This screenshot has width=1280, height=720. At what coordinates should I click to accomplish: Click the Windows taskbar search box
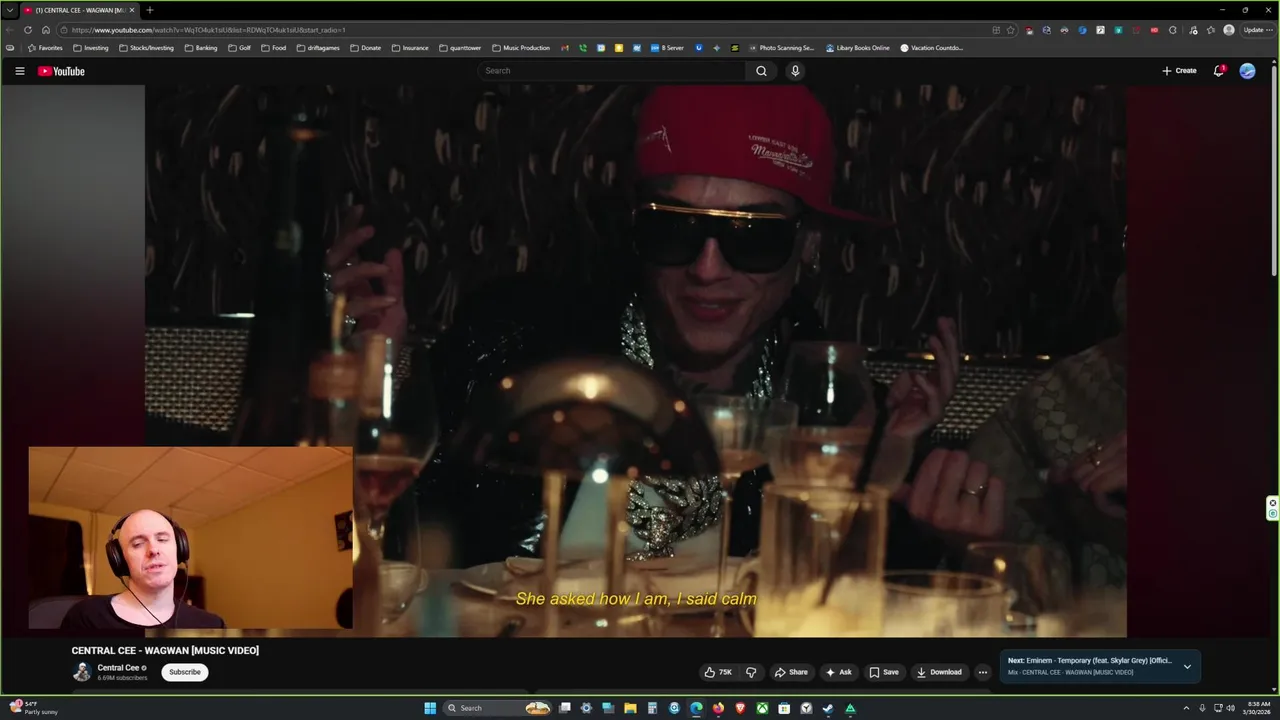pyautogui.click(x=497, y=708)
